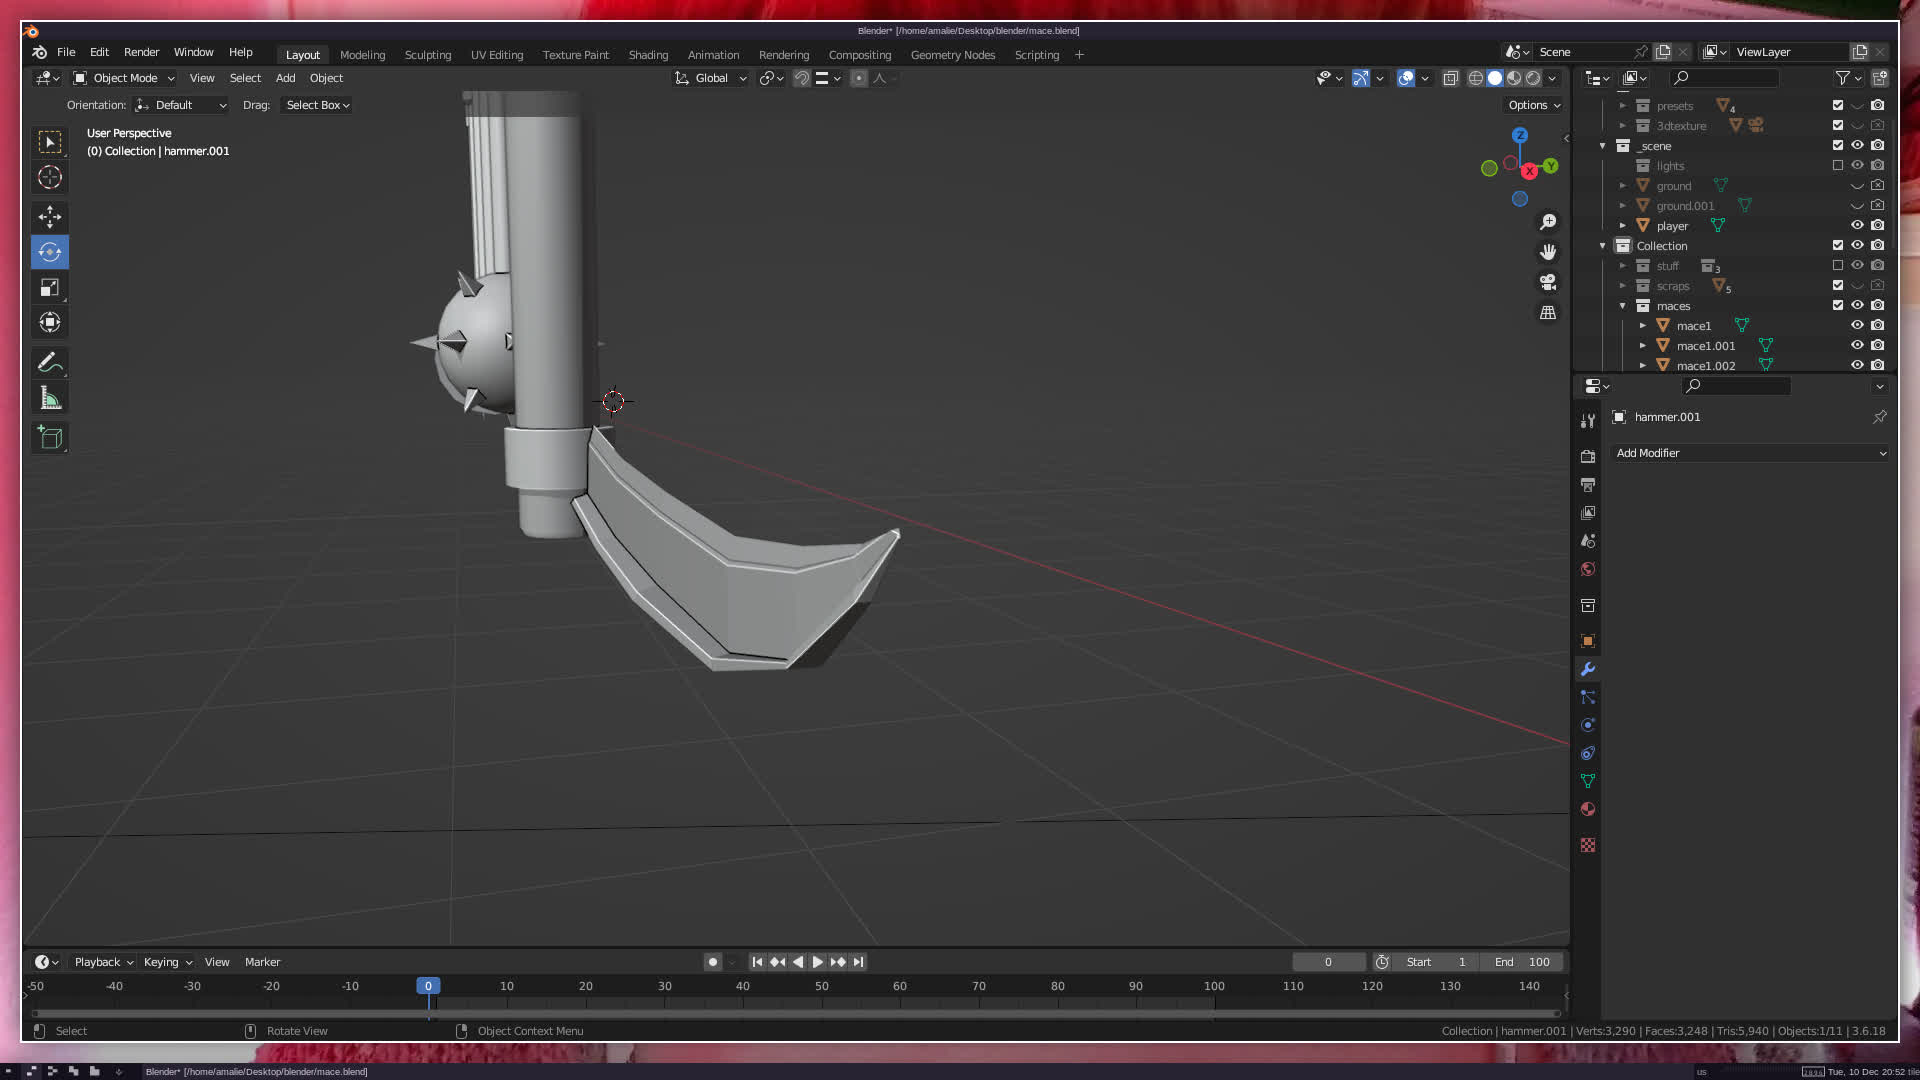
Task: Select the Move tool
Action: coord(50,216)
